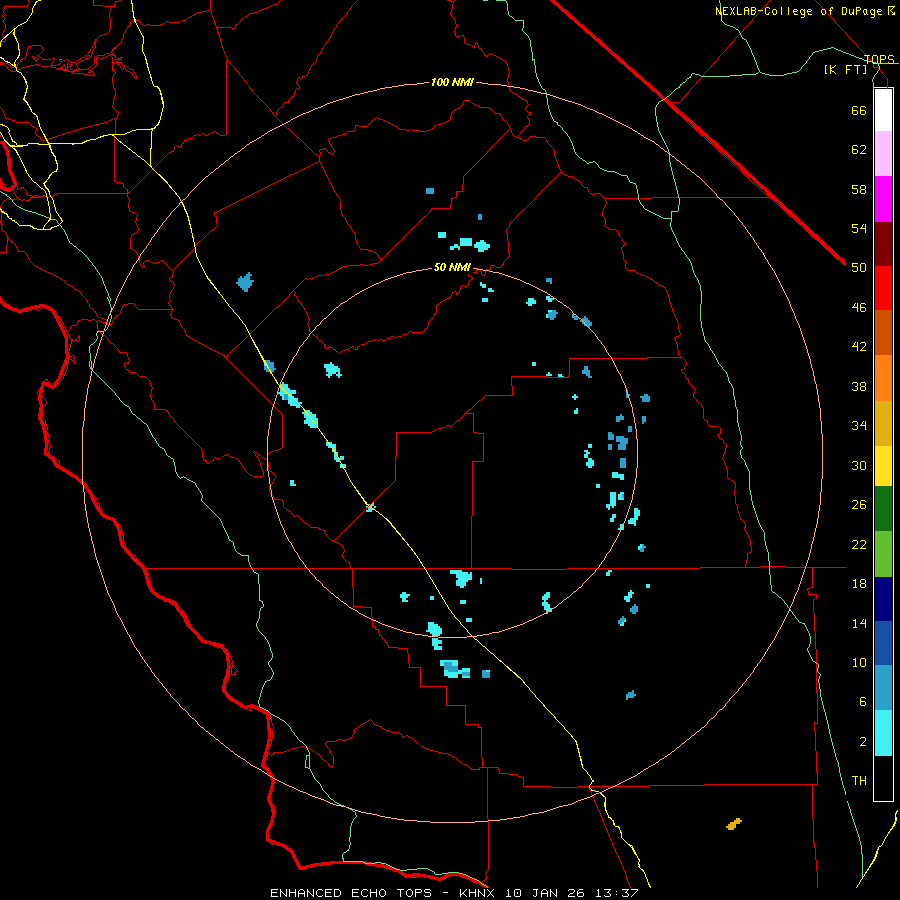Click the 10 legend value
This screenshot has height=900, width=900.
(859, 662)
